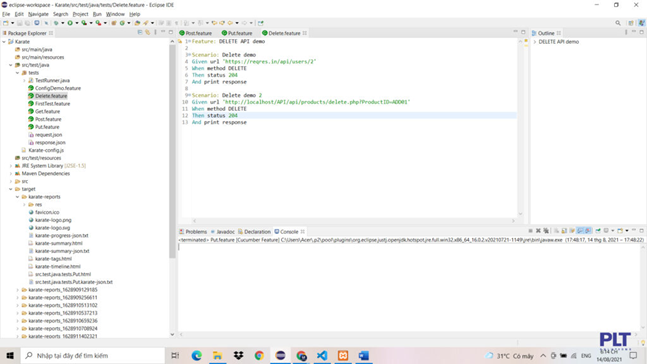Toggle Link with Editor in Package Explorer
This screenshot has height=364, width=647.
(x=147, y=33)
